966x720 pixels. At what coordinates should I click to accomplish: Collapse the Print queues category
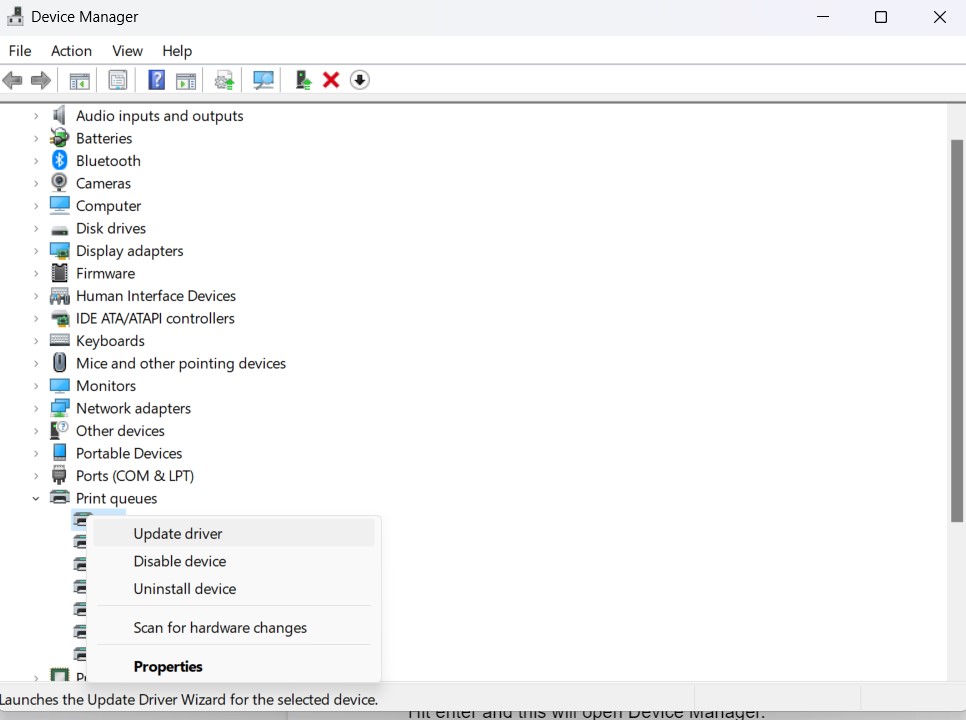click(36, 498)
